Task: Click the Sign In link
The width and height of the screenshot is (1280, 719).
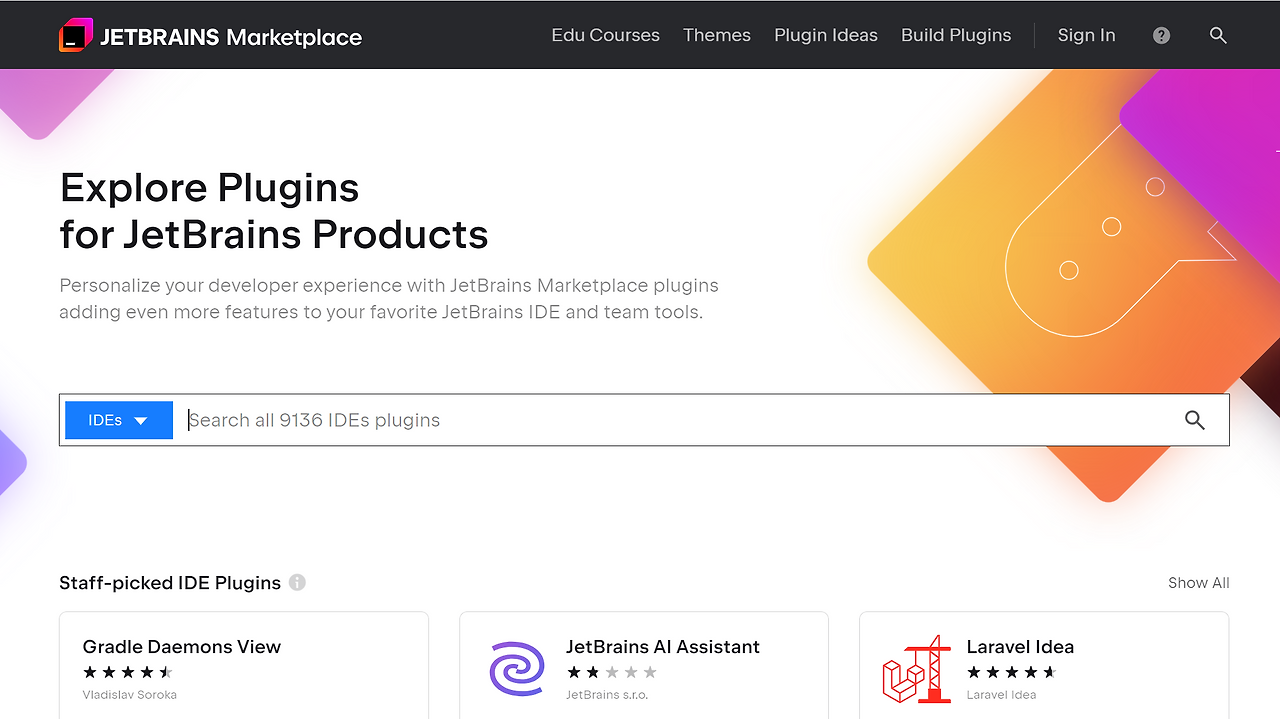Action: (1086, 35)
